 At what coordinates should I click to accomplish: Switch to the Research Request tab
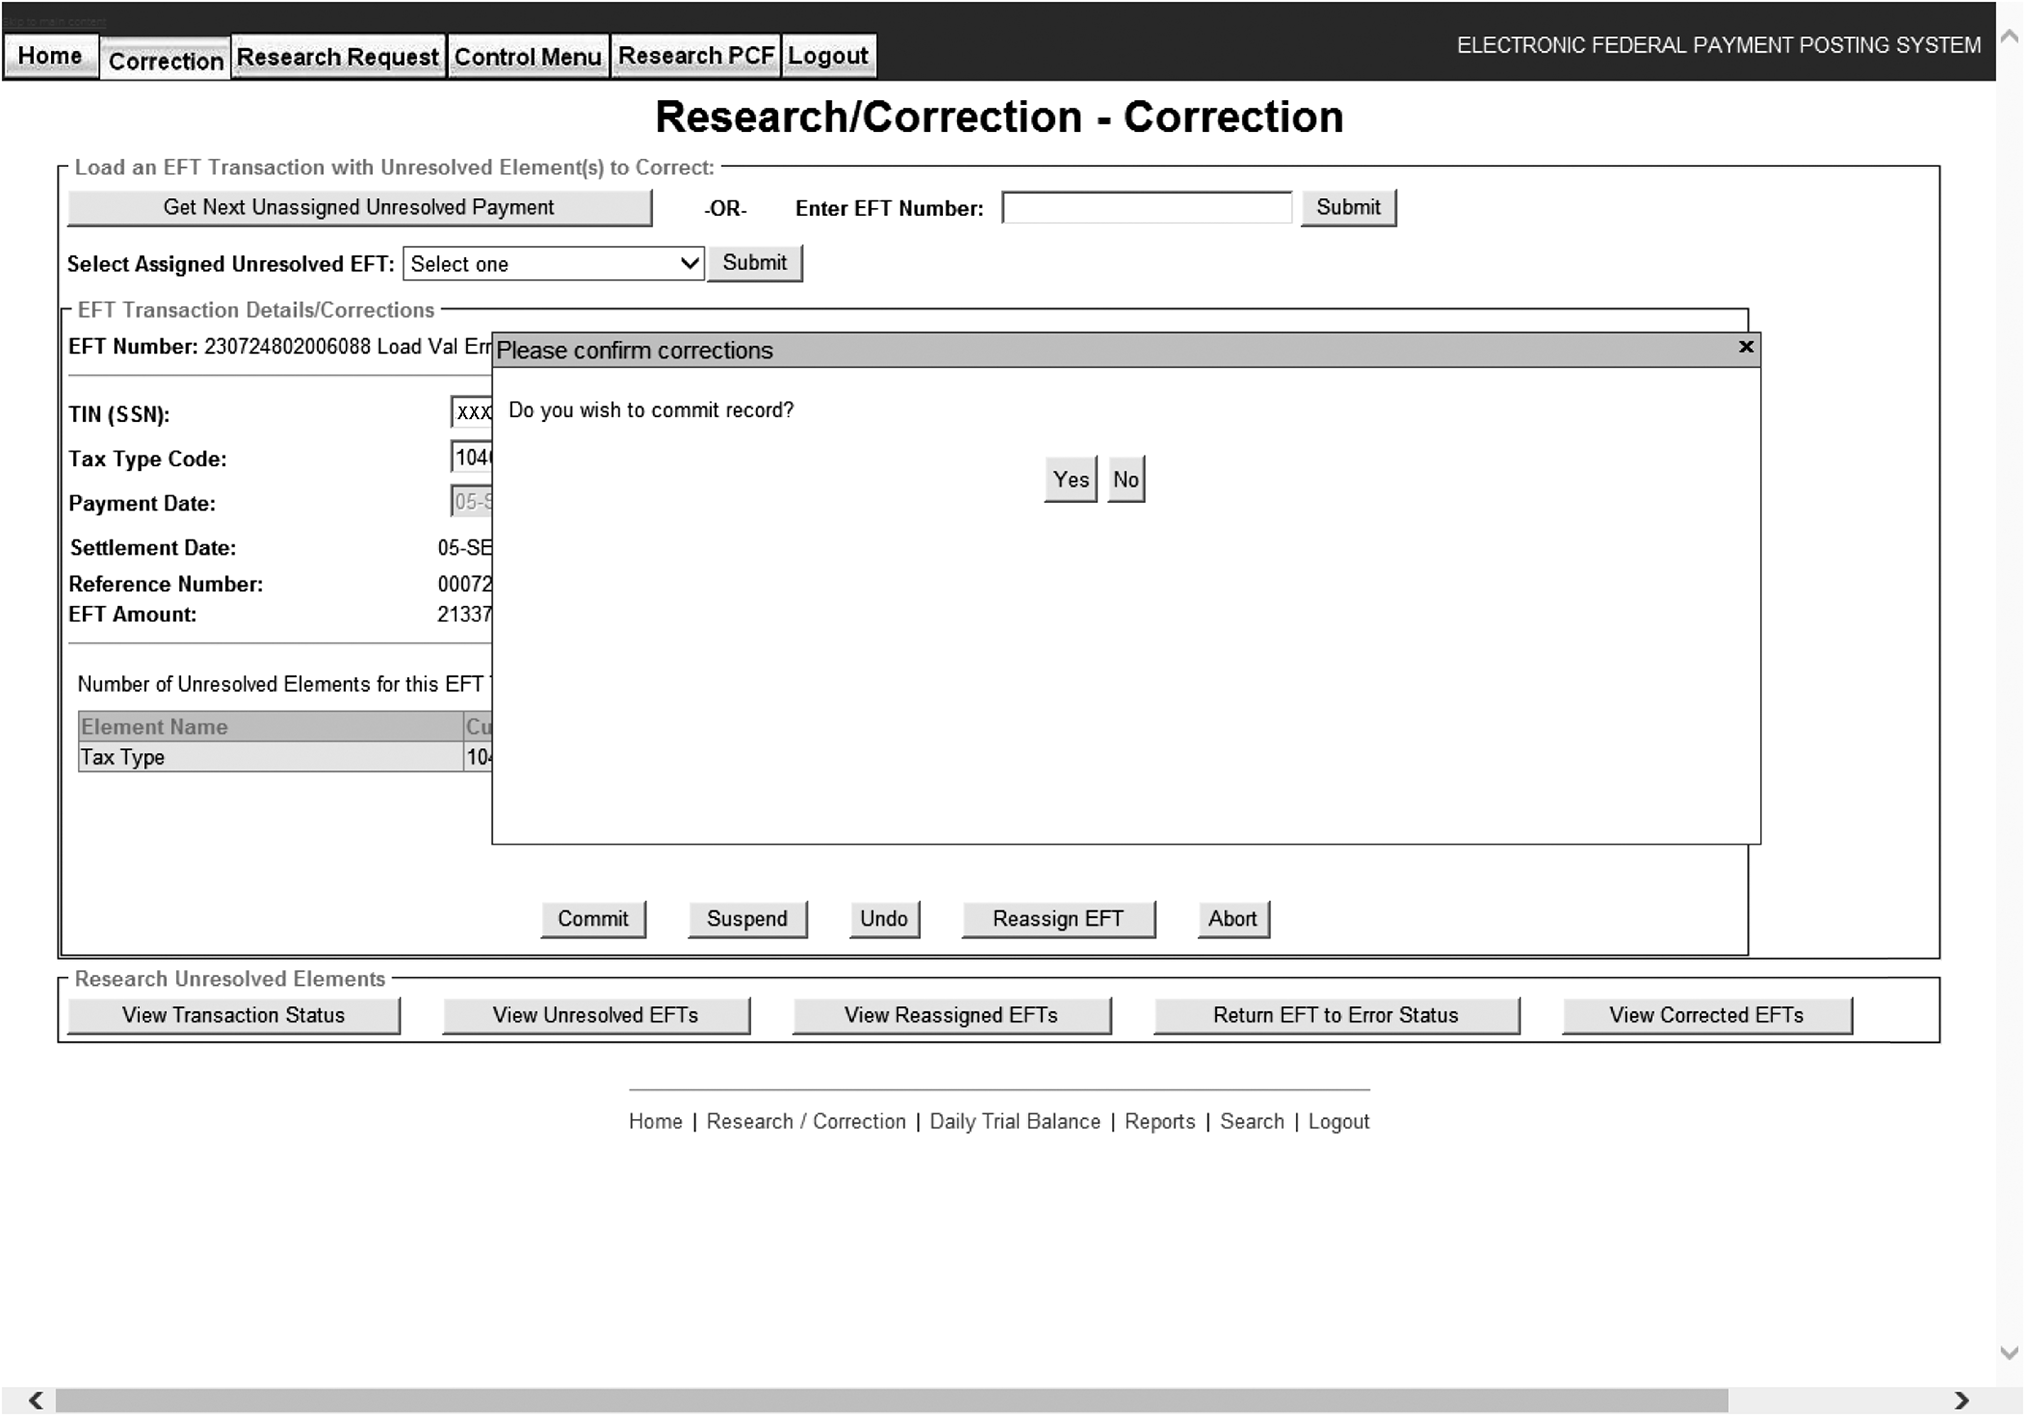tap(338, 57)
